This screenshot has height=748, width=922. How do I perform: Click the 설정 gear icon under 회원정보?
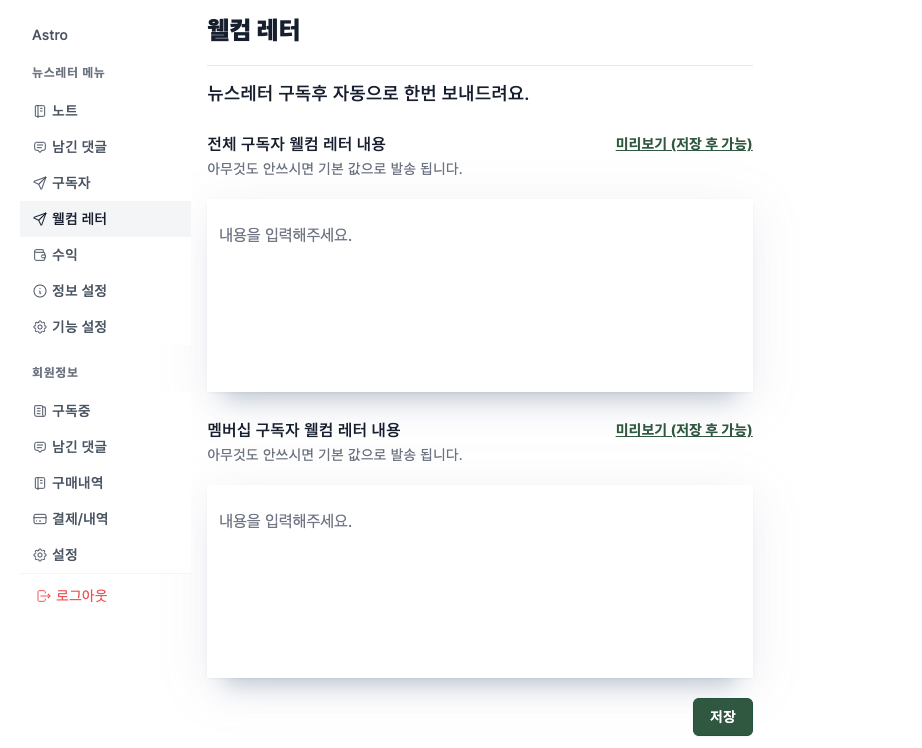pyautogui.click(x=39, y=555)
